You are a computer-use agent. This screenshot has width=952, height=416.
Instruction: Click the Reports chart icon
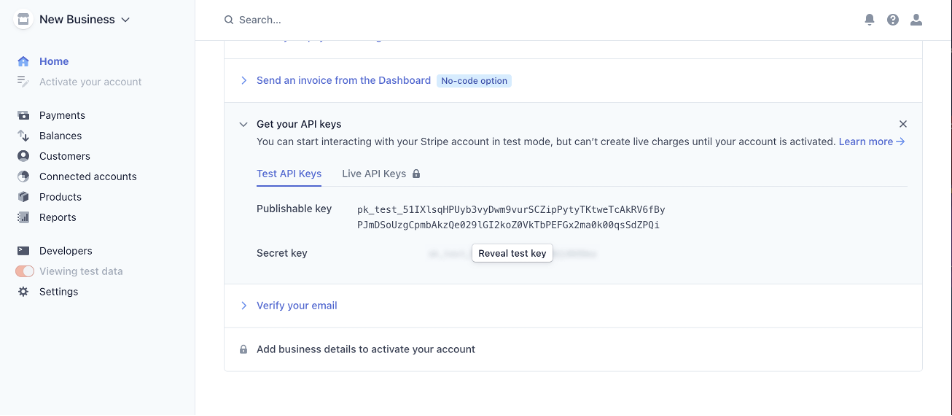coord(23,217)
